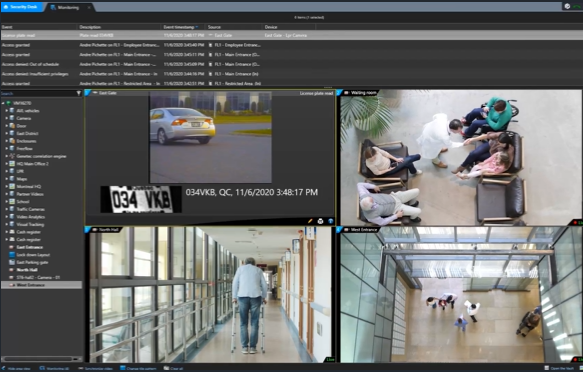Toggle Hide area view
This screenshot has height=372, width=583.
pyautogui.click(x=16, y=368)
